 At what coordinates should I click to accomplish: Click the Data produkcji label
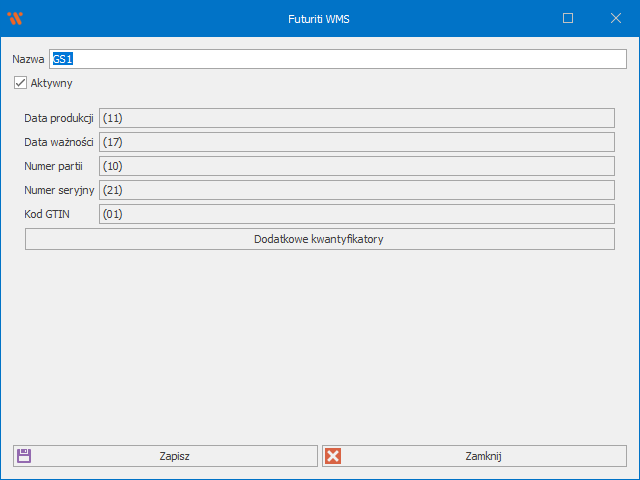pyautogui.click(x=58, y=118)
